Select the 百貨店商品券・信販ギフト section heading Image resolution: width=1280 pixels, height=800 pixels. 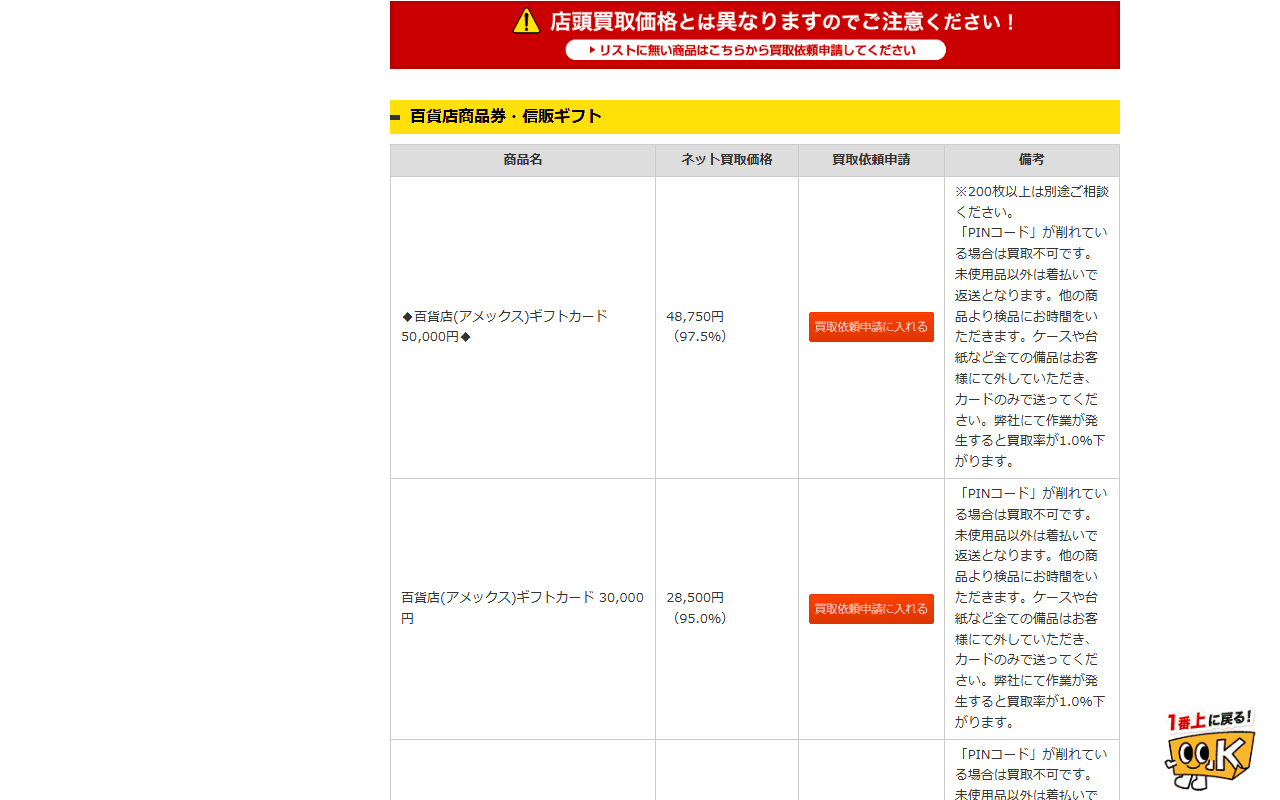[x=506, y=116]
